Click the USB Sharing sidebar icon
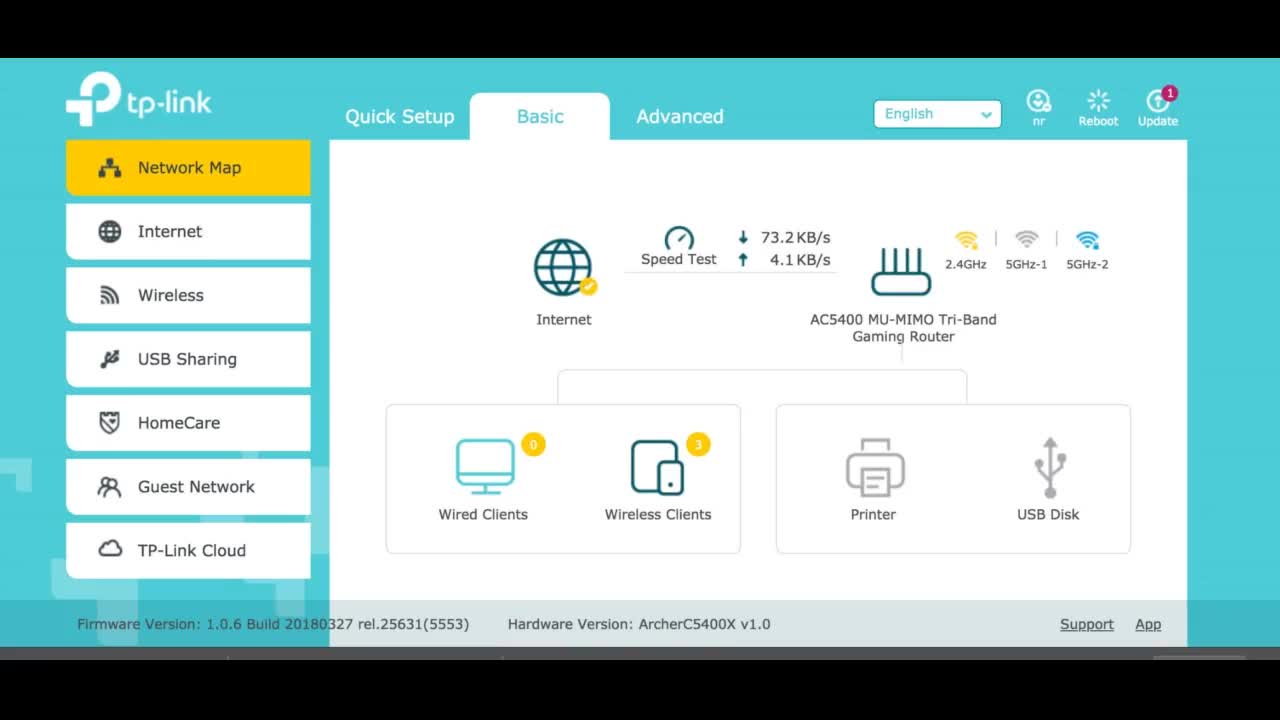 coord(110,359)
